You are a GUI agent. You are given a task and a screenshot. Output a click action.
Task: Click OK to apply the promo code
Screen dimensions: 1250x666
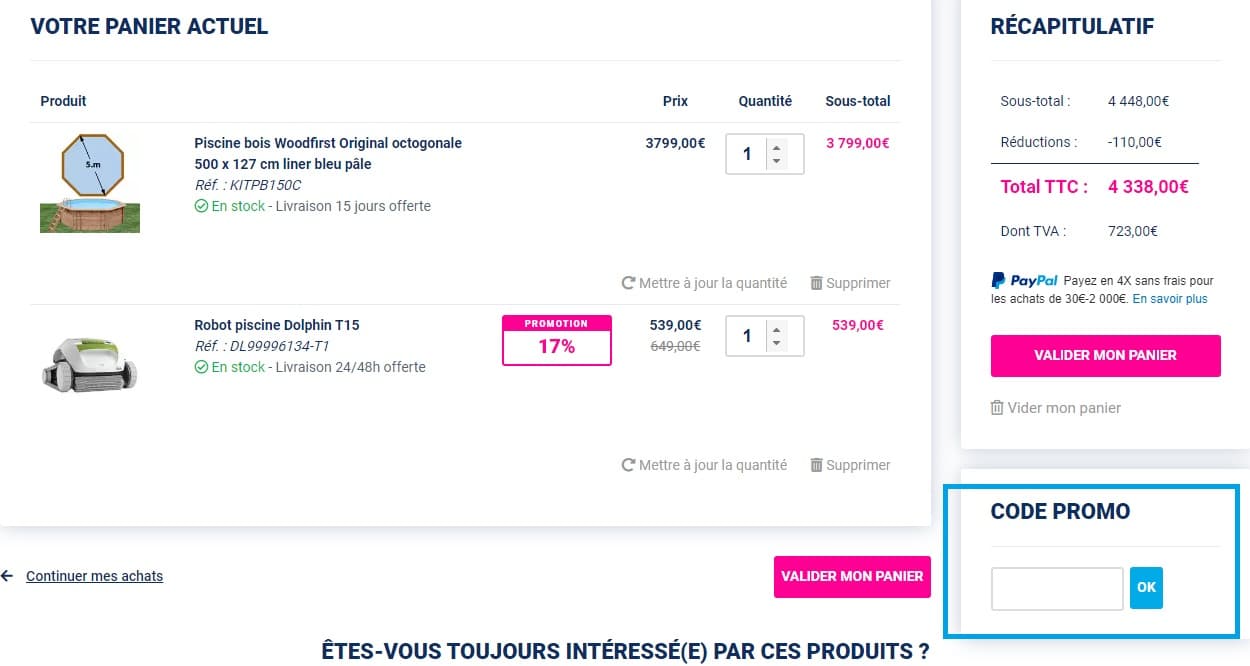tap(1145, 588)
